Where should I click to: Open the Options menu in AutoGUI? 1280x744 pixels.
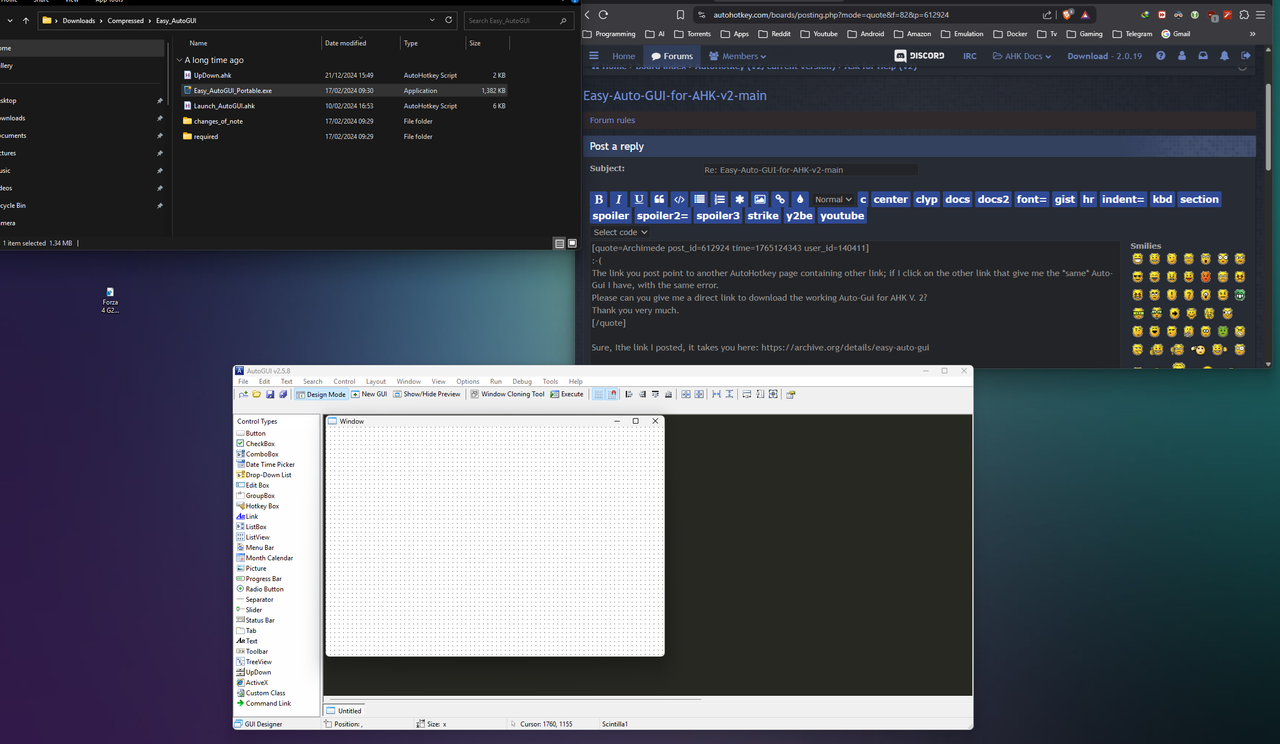[x=468, y=381]
